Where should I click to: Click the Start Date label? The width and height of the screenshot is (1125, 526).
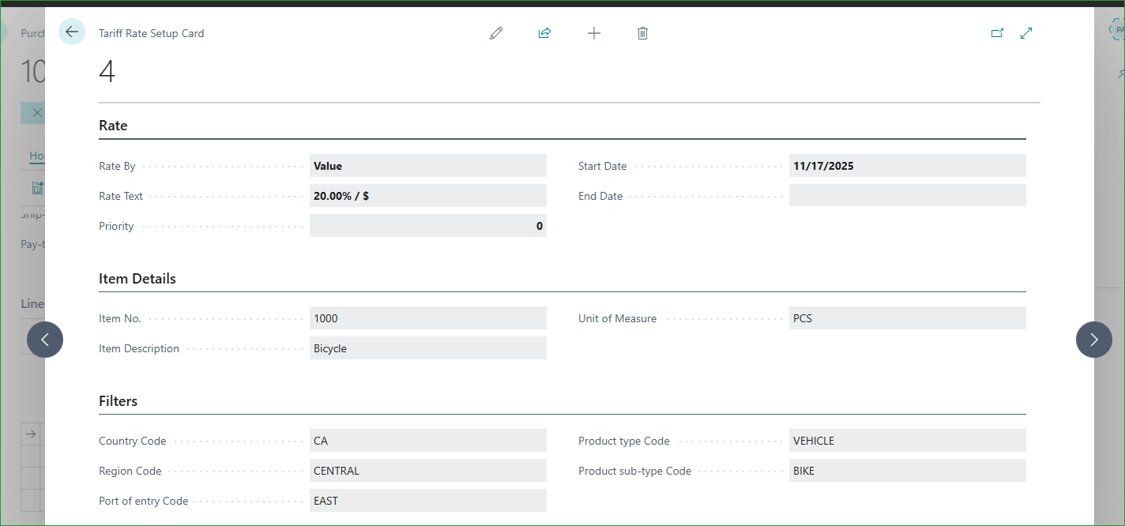(602, 166)
